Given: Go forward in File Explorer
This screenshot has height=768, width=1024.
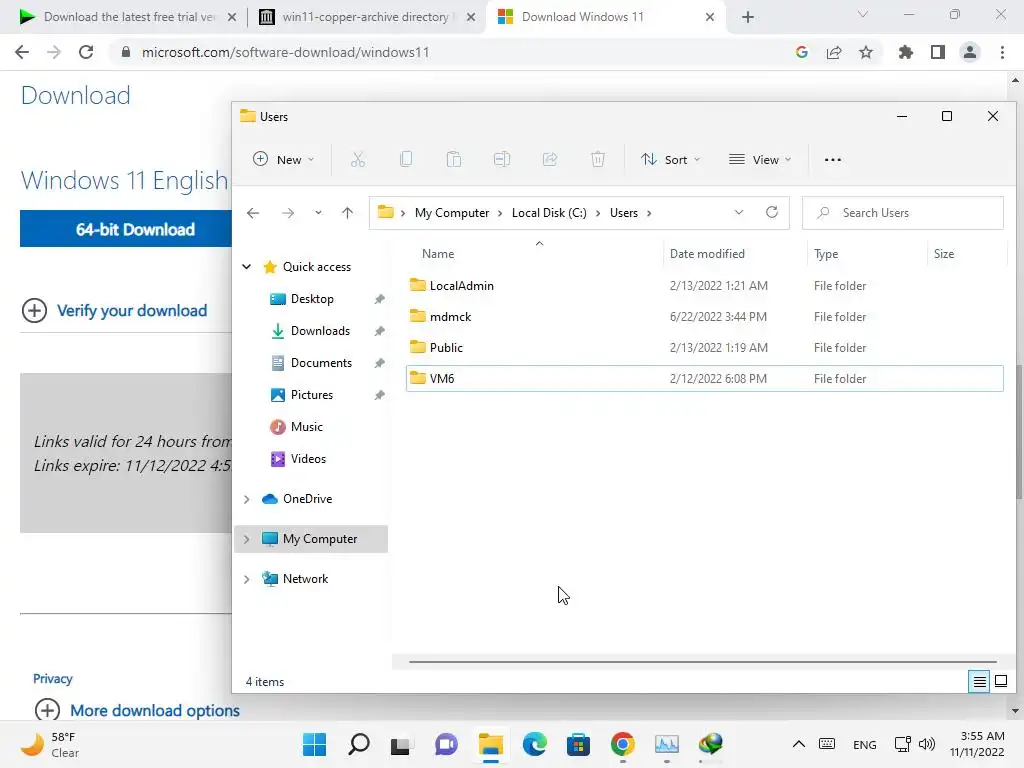Looking at the screenshot, I should [288, 213].
